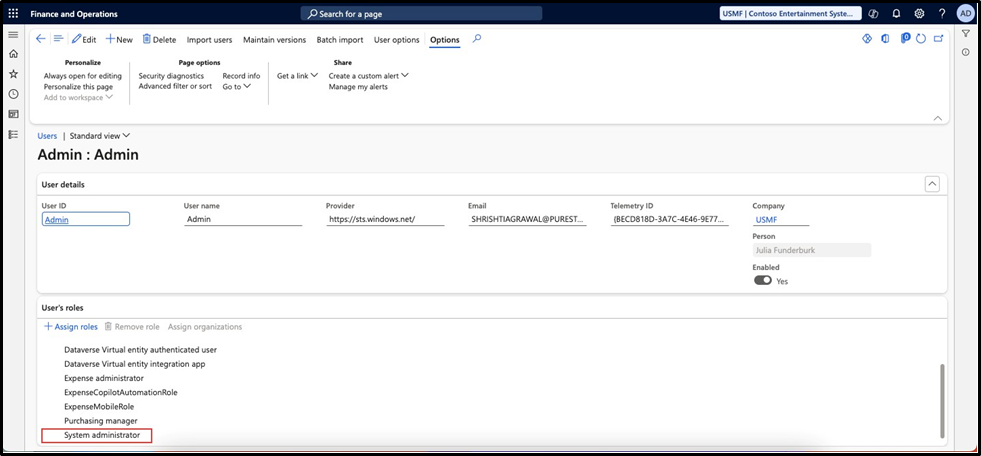The height and width of the screenshot is (456, 981).
Task: Open the Copilot icon in top bar
Action: pos(874,14)
